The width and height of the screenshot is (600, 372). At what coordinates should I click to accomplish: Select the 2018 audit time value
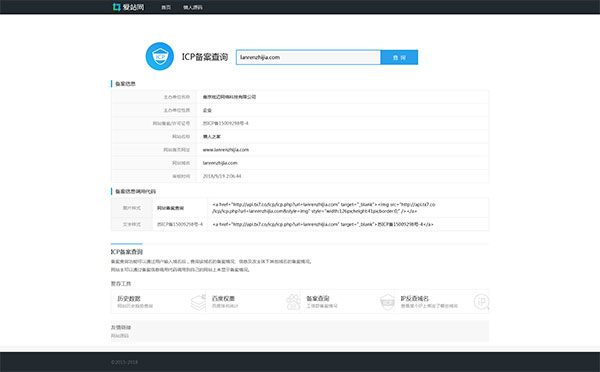click(222, 176)
